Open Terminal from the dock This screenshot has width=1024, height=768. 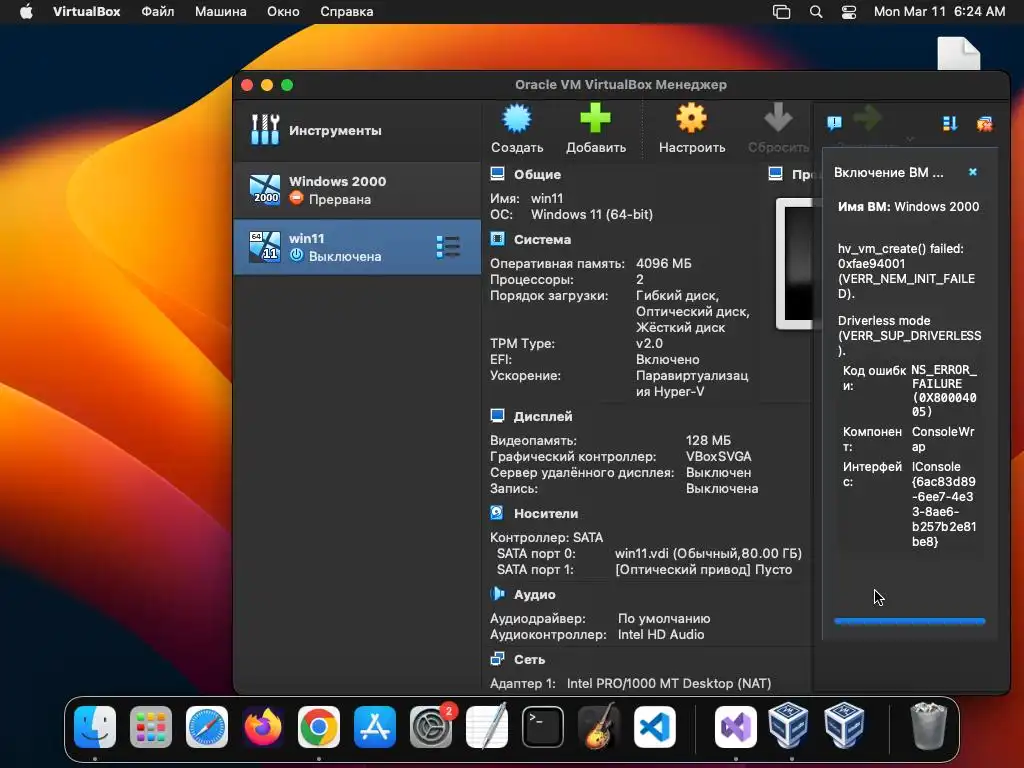[543, 727]
